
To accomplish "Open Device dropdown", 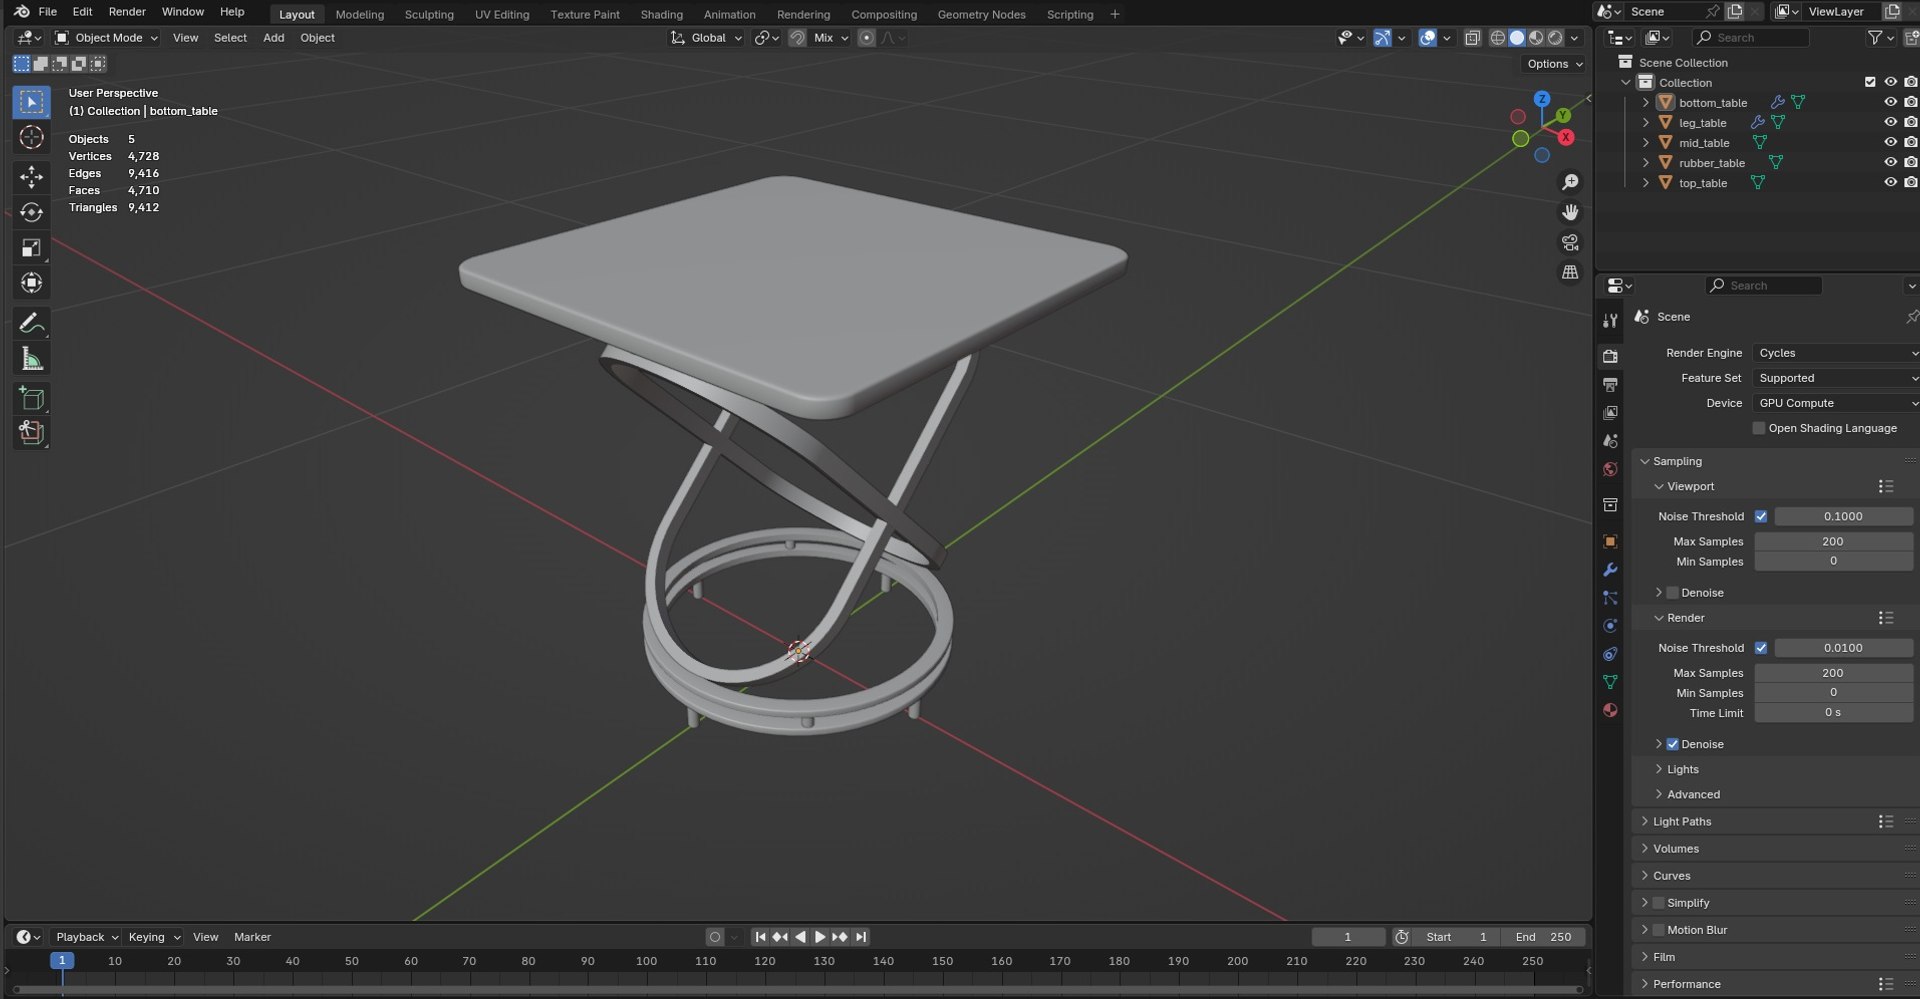I will coord(1836,403).
